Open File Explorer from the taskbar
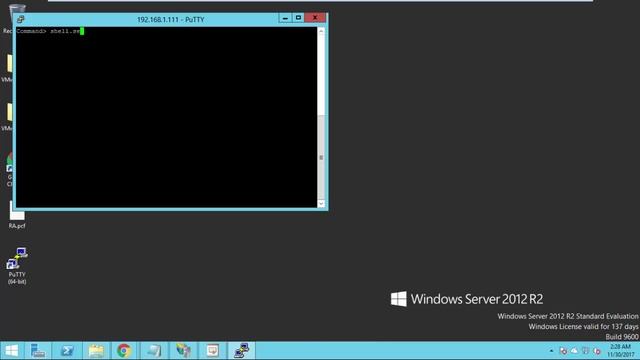 tap(96, 351)
